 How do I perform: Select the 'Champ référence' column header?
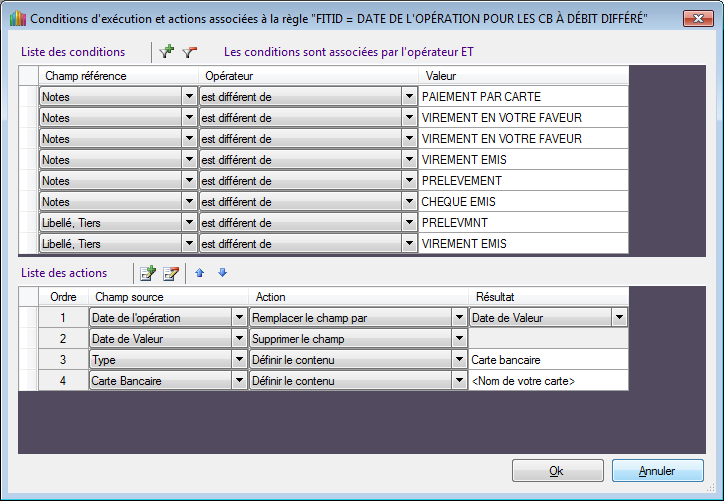click(x=118, y=75)
